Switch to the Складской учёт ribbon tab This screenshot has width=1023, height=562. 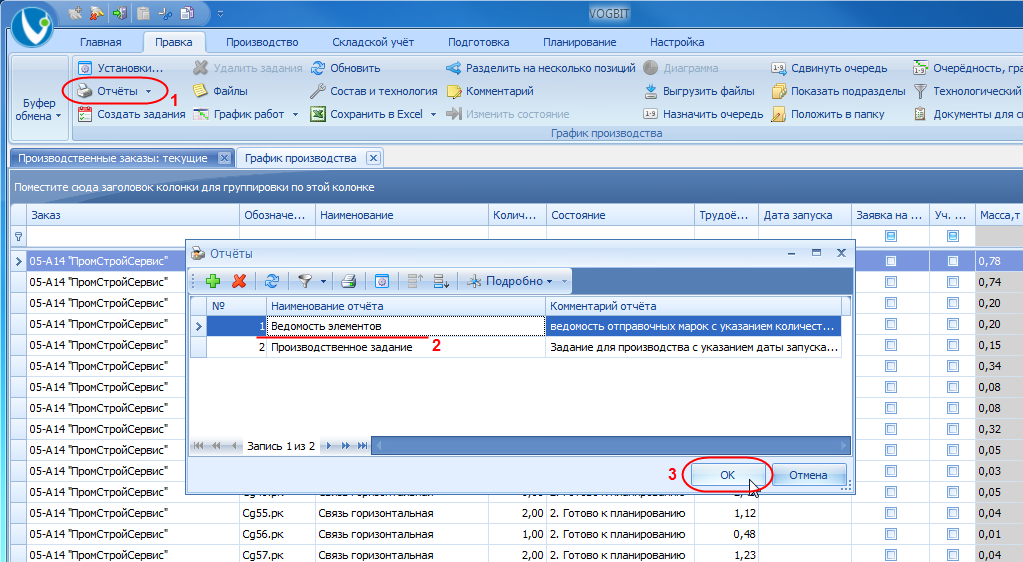(x=373, y=42)
